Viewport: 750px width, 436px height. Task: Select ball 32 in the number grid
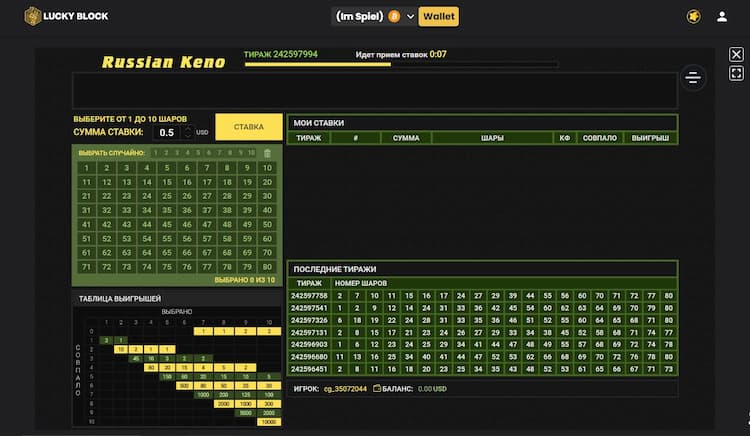[x=107, y=210]
